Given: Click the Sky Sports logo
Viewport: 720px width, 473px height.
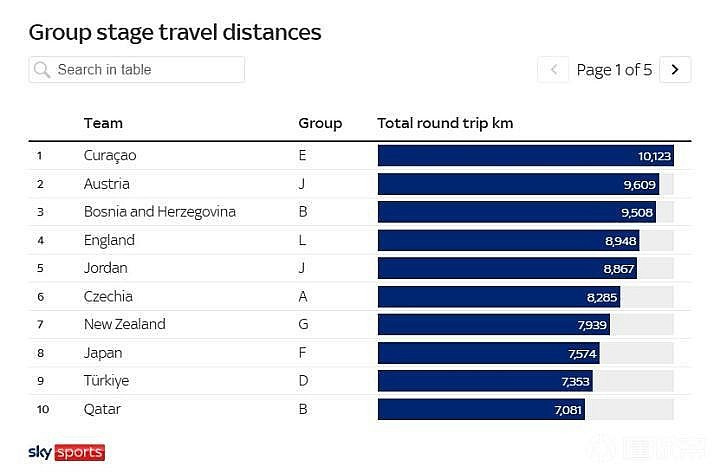Looking at the screenshot, I should tap(67, 452).
